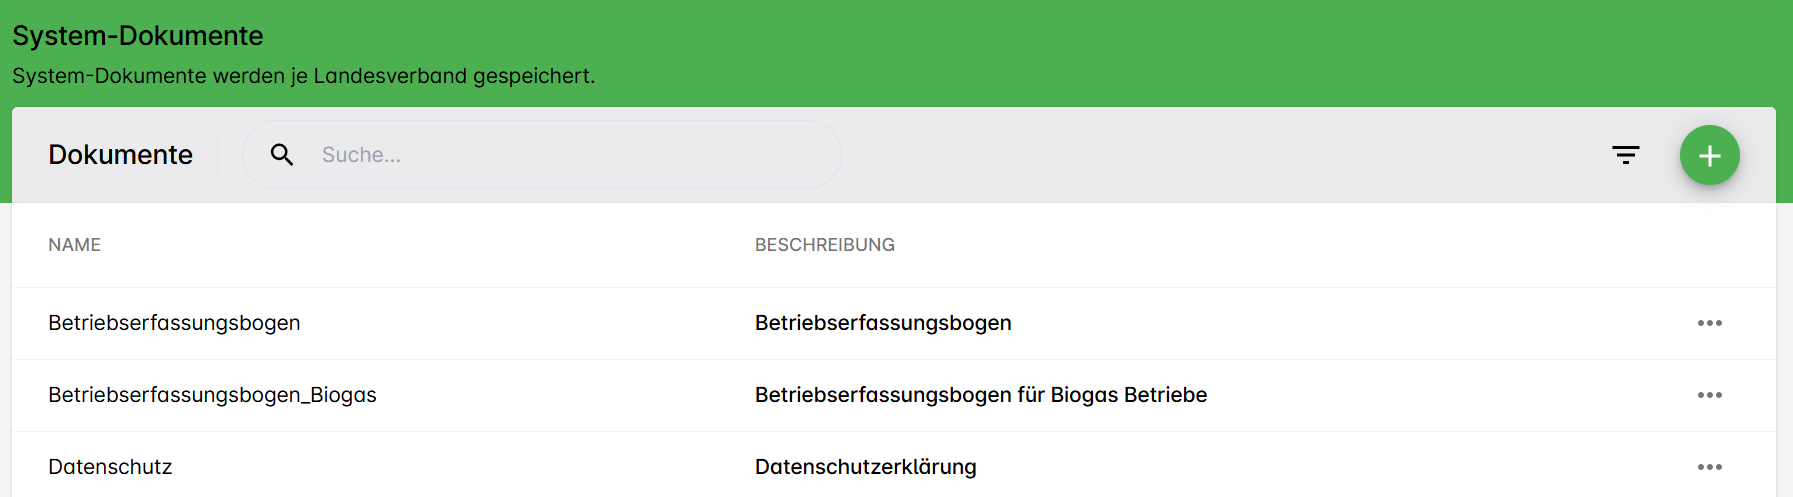Click the Betriebserfassungsbogen description cell
1793x497 pixels.
883,323
